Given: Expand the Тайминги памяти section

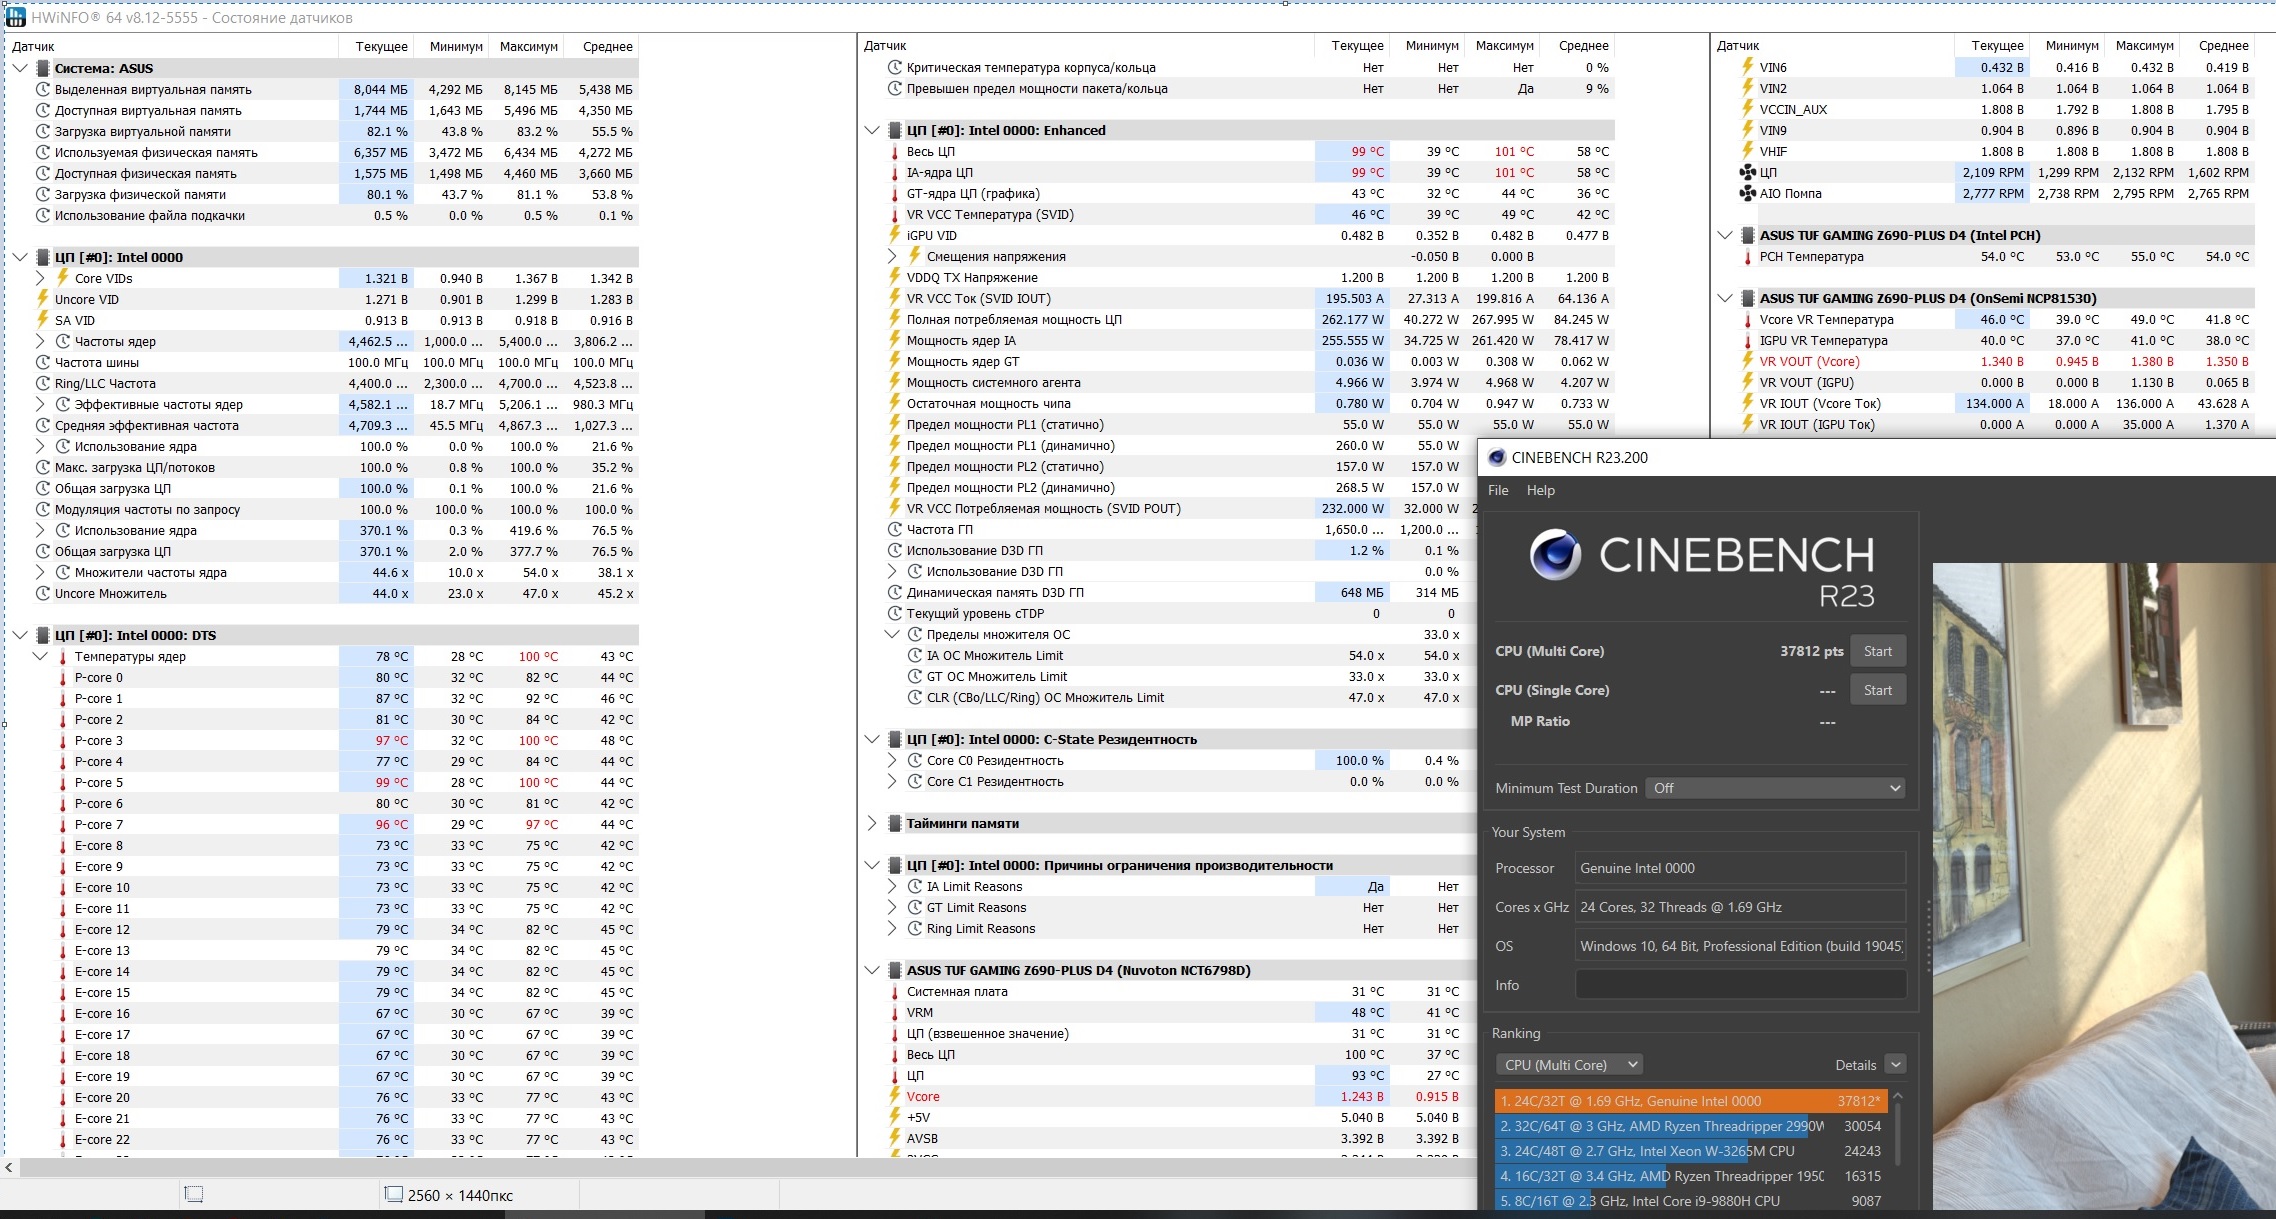Looking at the screenshot, I should [871, 823].
